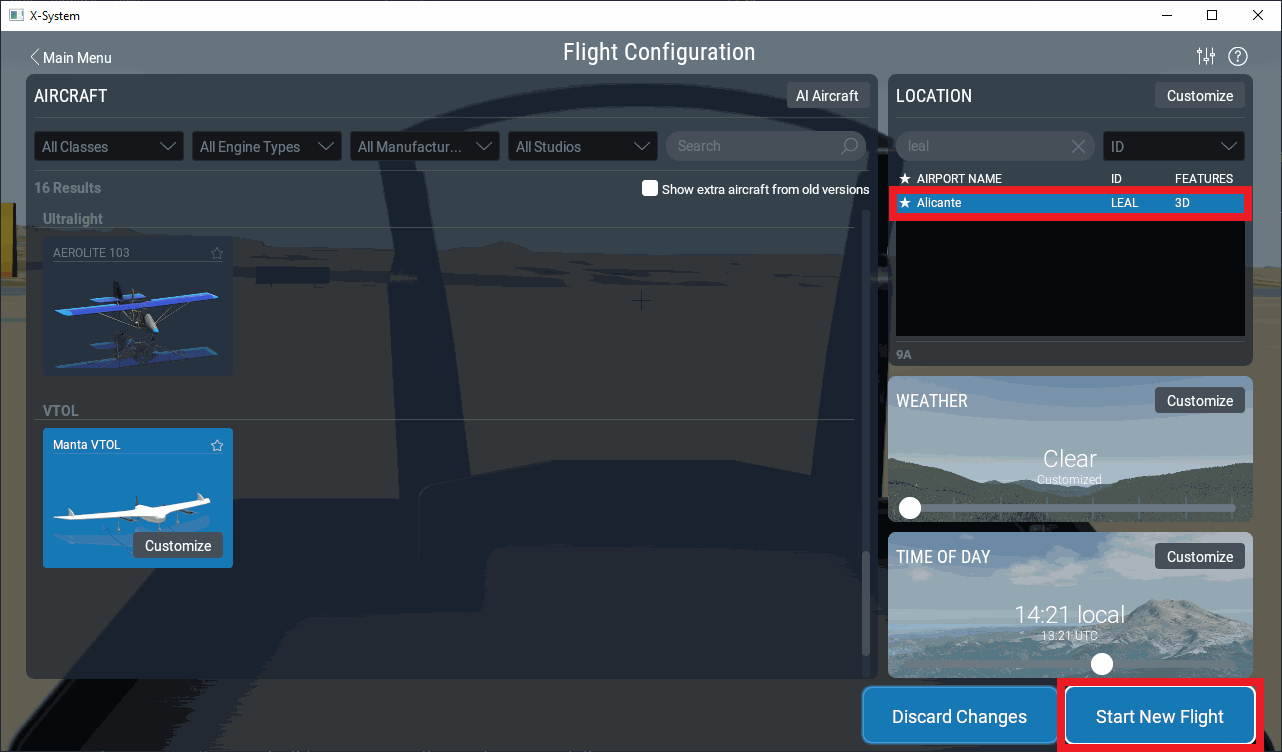Viewport: 1282px width, 752px height.
Task: Open the airport ID search-type dropdown
Action: [x=1174, y=146]
